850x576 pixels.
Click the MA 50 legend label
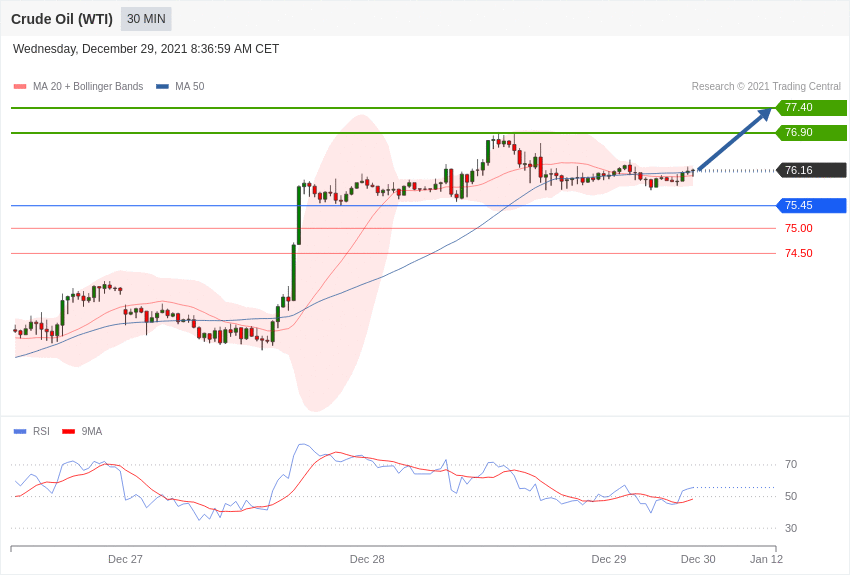click(x=190, y=86)
